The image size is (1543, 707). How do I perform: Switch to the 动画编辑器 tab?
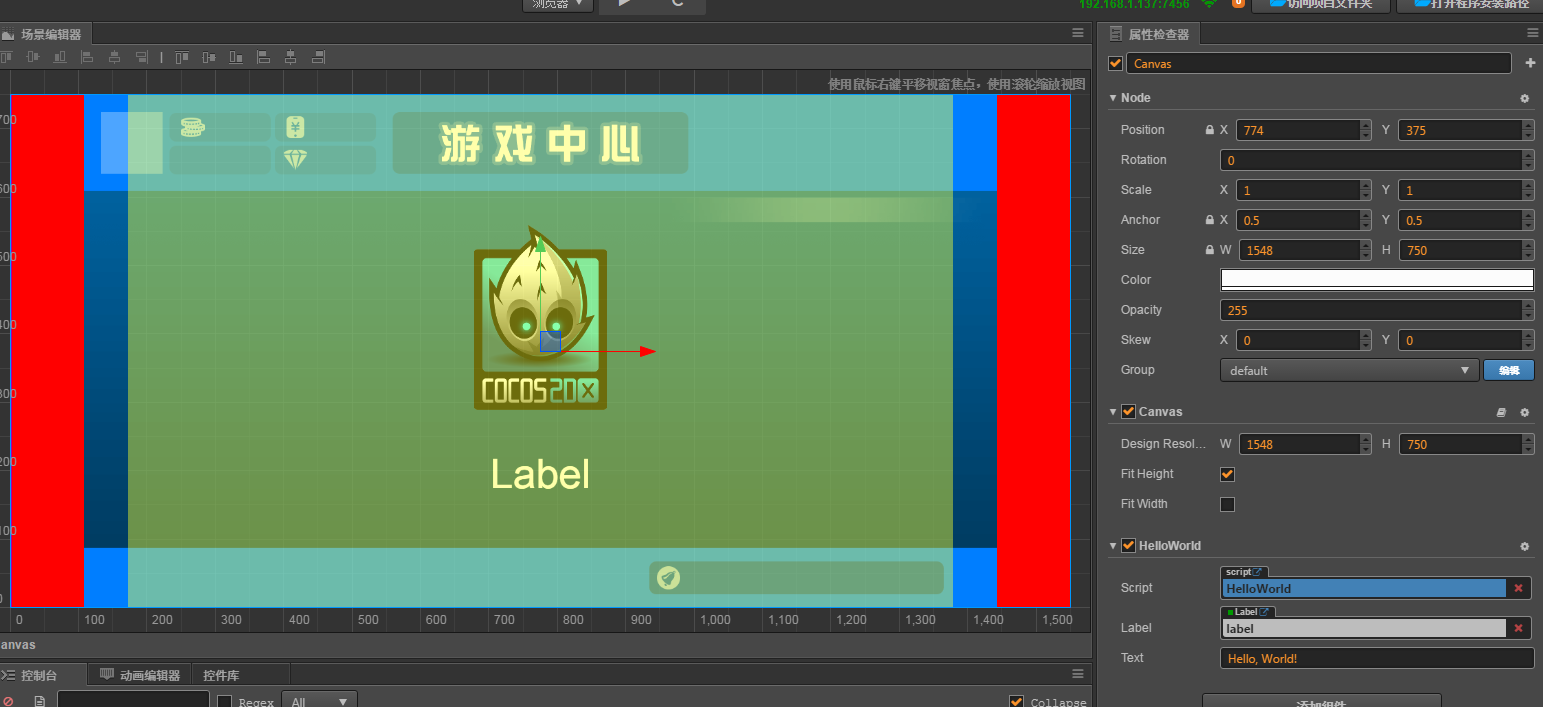[x=140, y=675]
